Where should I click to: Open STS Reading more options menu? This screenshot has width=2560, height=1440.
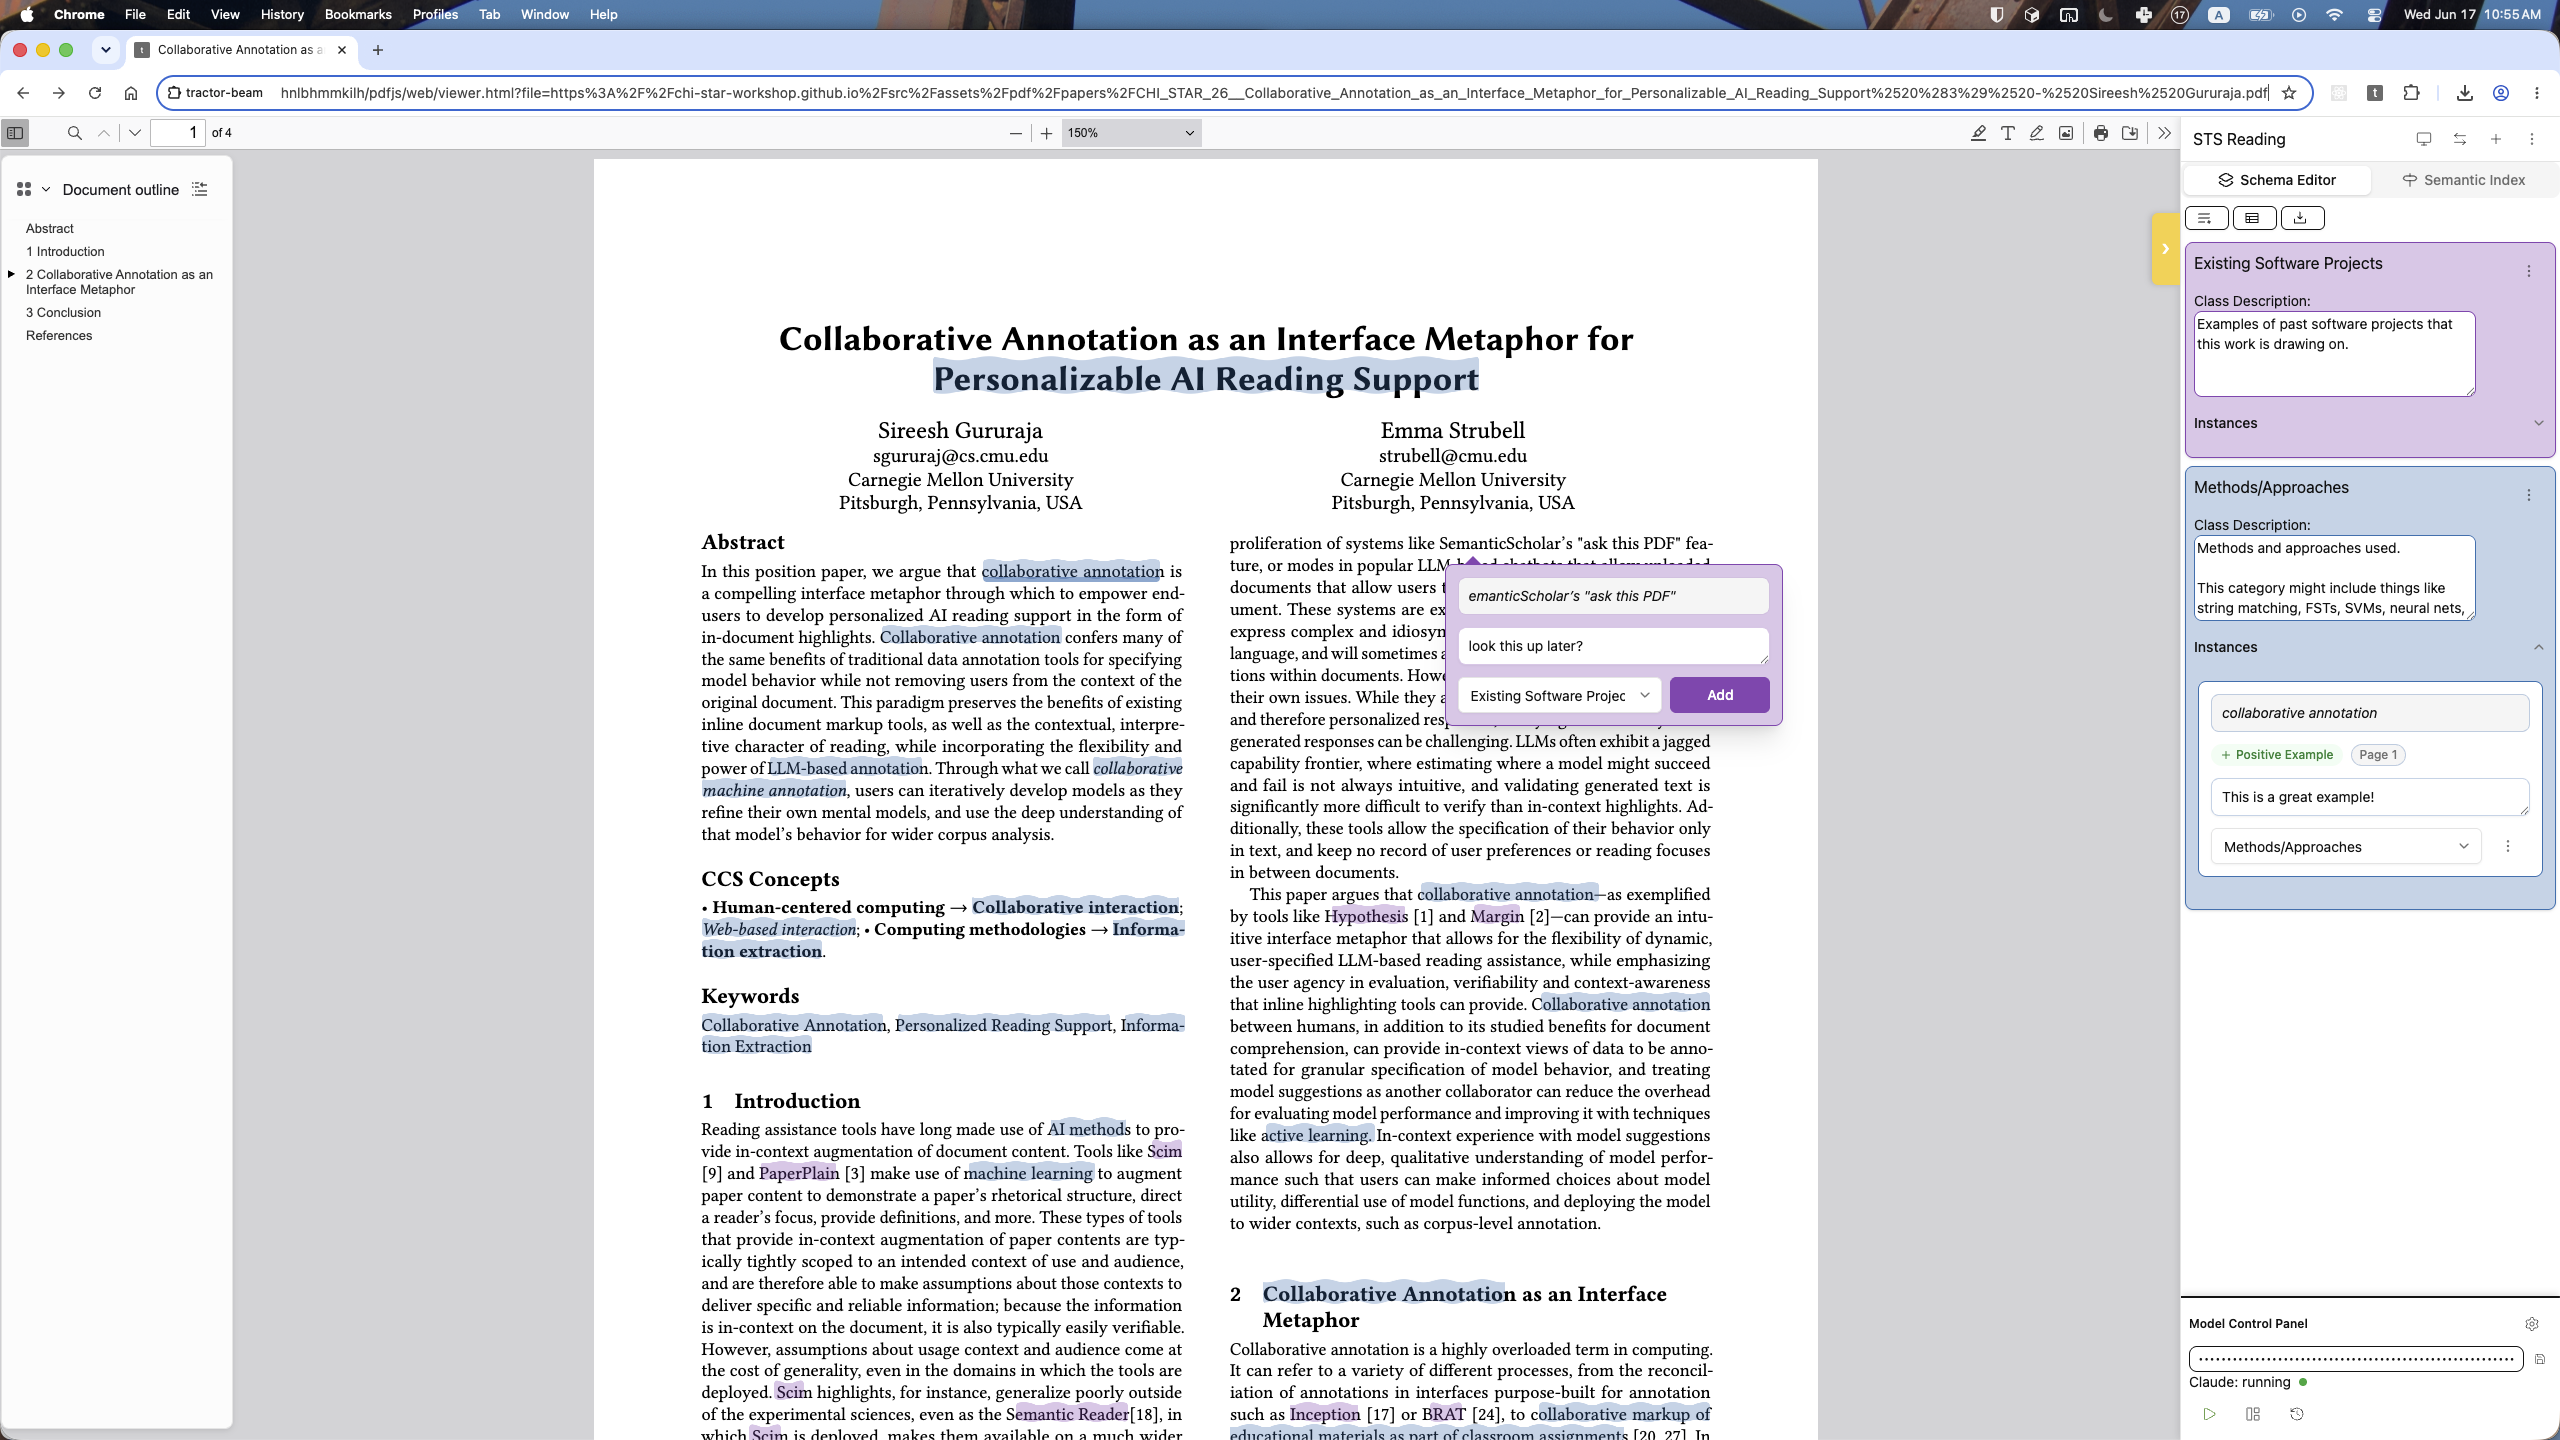pyautogui.click(x=2532, y=139)
